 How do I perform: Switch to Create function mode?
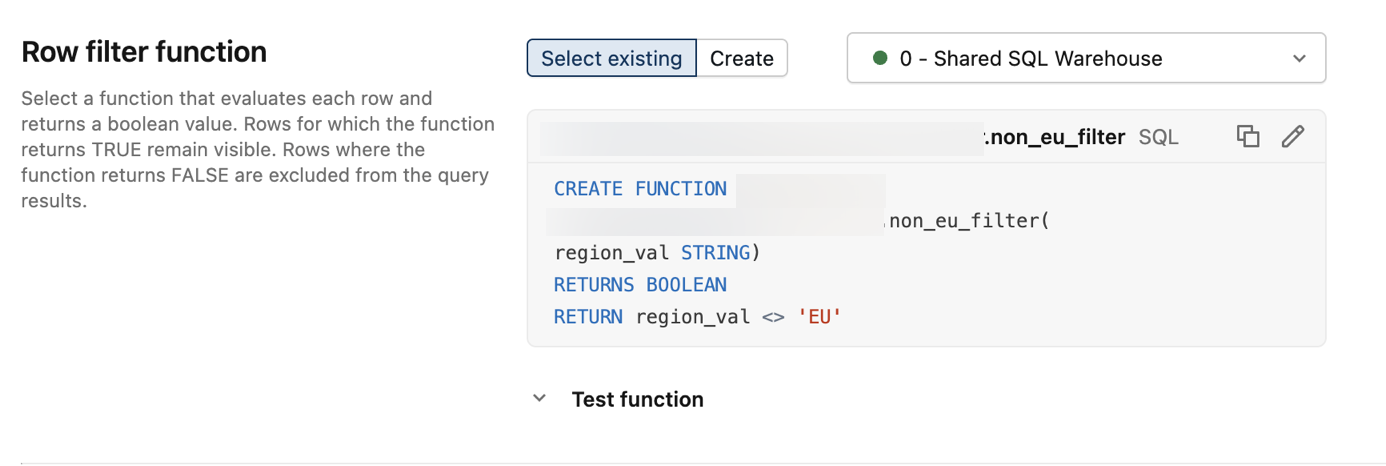[741, 58]
